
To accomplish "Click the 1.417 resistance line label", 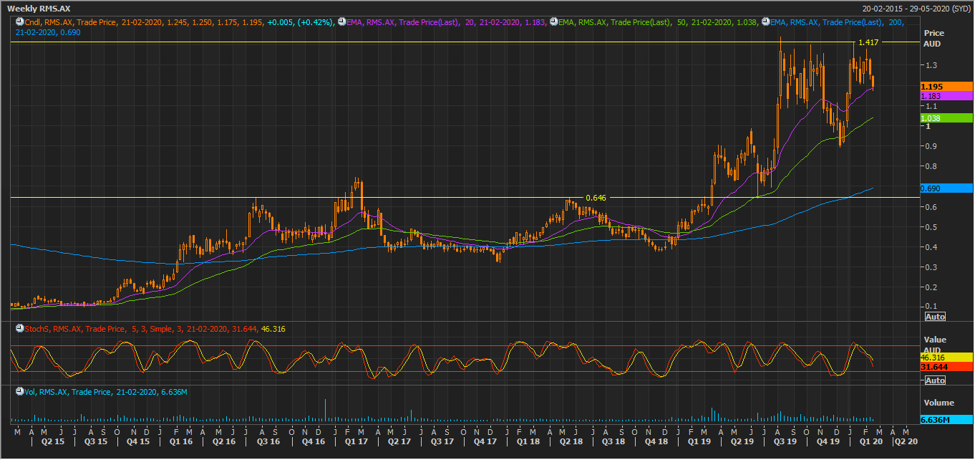I will pyautogui.click(x=867, y=42).
